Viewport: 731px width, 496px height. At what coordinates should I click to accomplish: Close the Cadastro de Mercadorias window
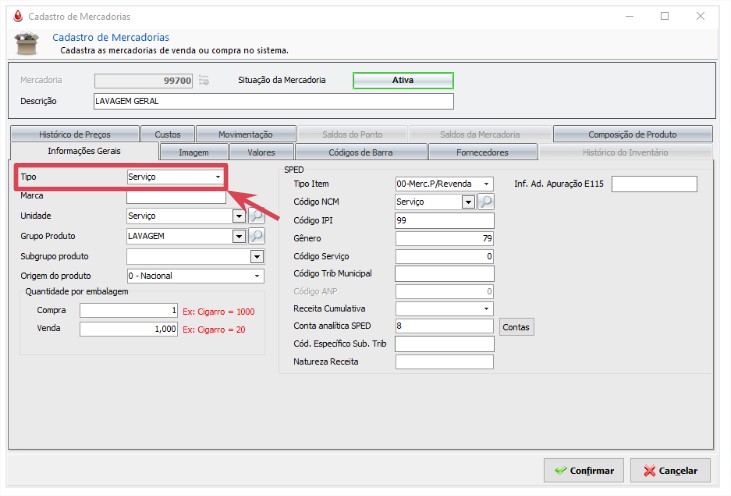point(700,16)
